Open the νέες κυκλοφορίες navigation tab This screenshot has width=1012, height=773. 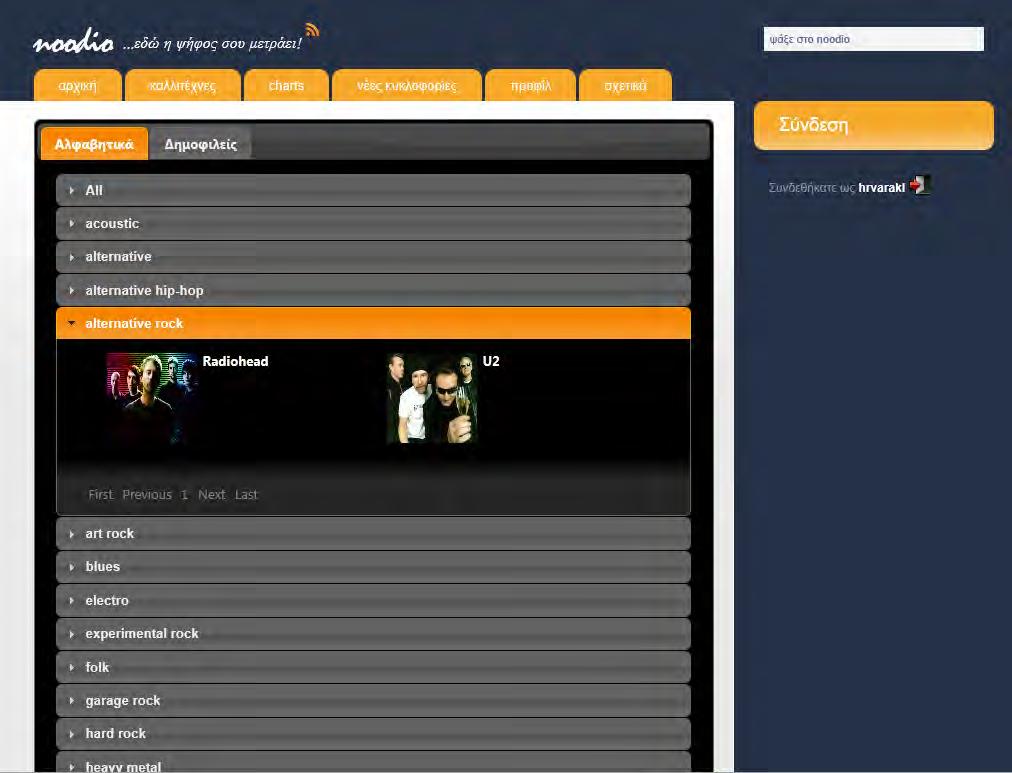[x=407, y=85]
